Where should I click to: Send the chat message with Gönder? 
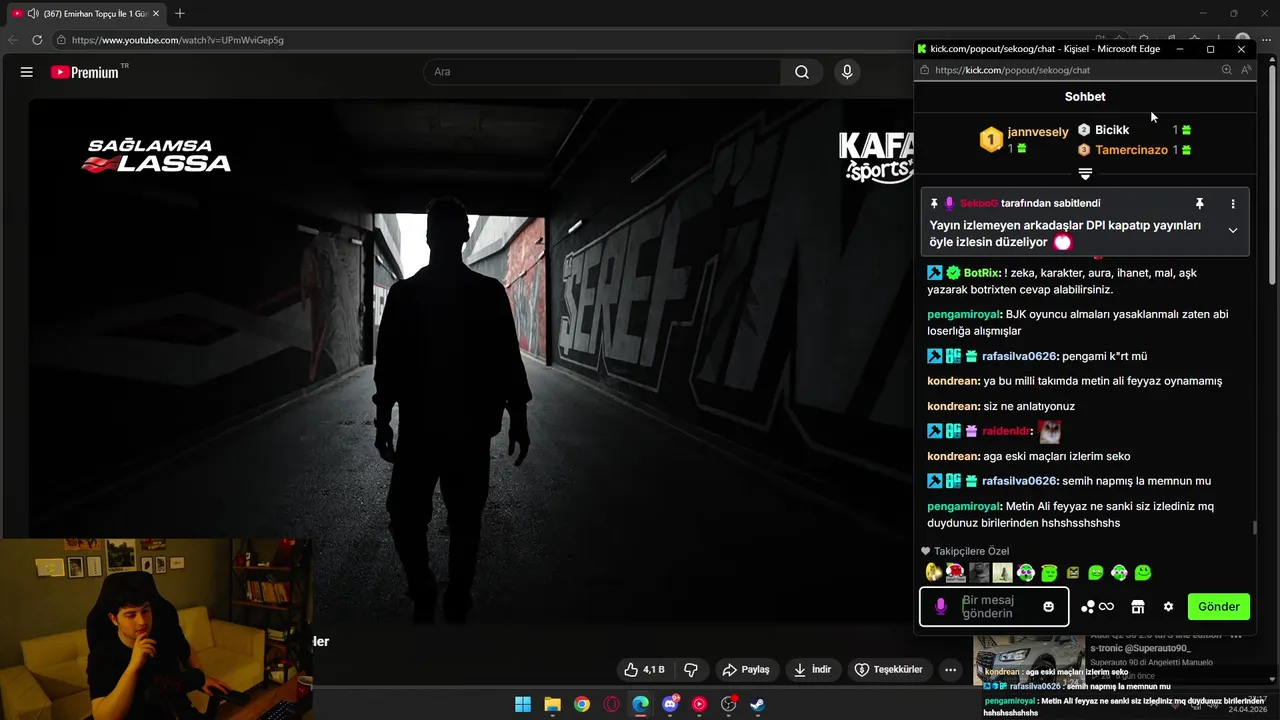pos(1218,606)
